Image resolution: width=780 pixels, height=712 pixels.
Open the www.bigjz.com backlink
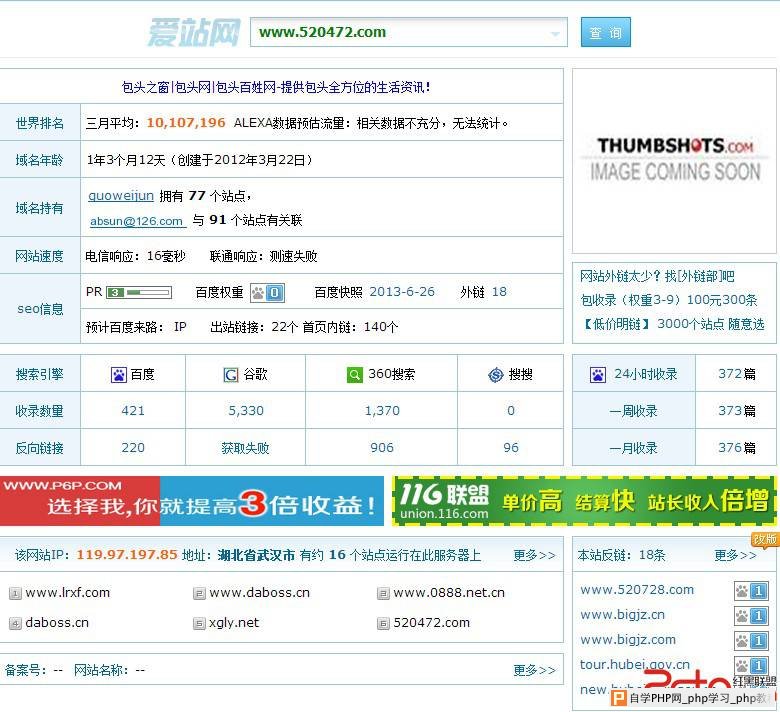click(628, 639)
